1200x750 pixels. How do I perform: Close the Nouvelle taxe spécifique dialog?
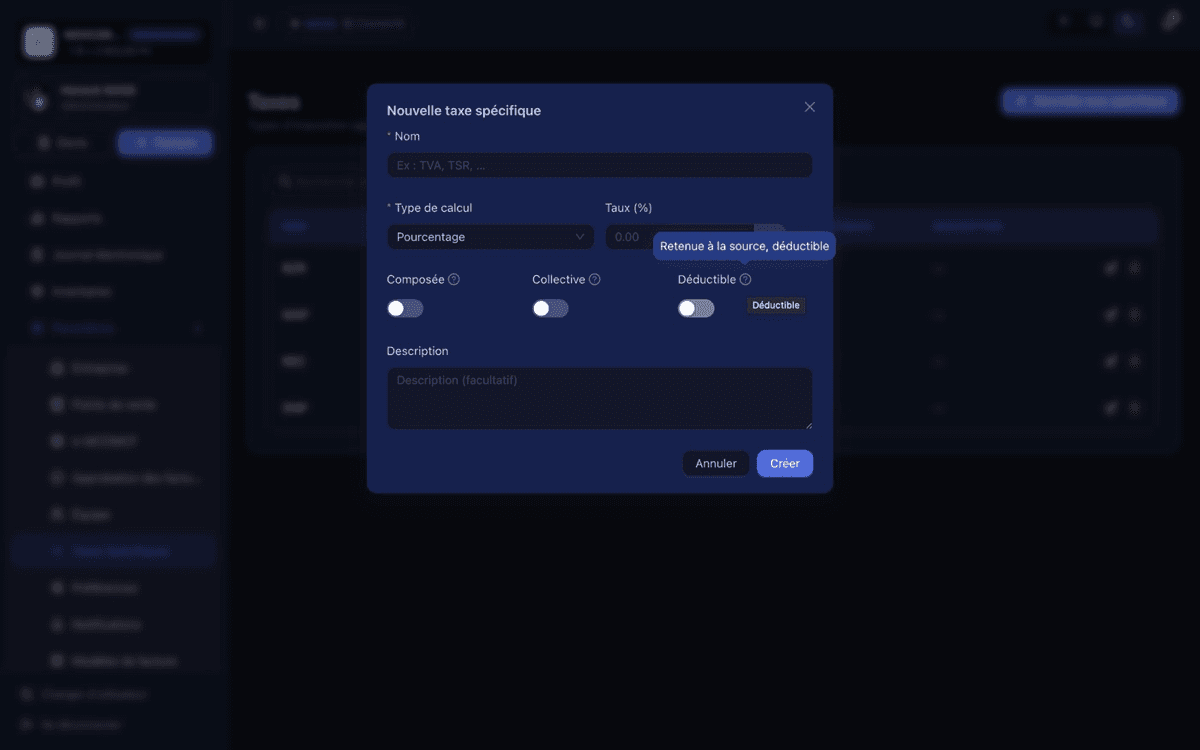point(810,107)
